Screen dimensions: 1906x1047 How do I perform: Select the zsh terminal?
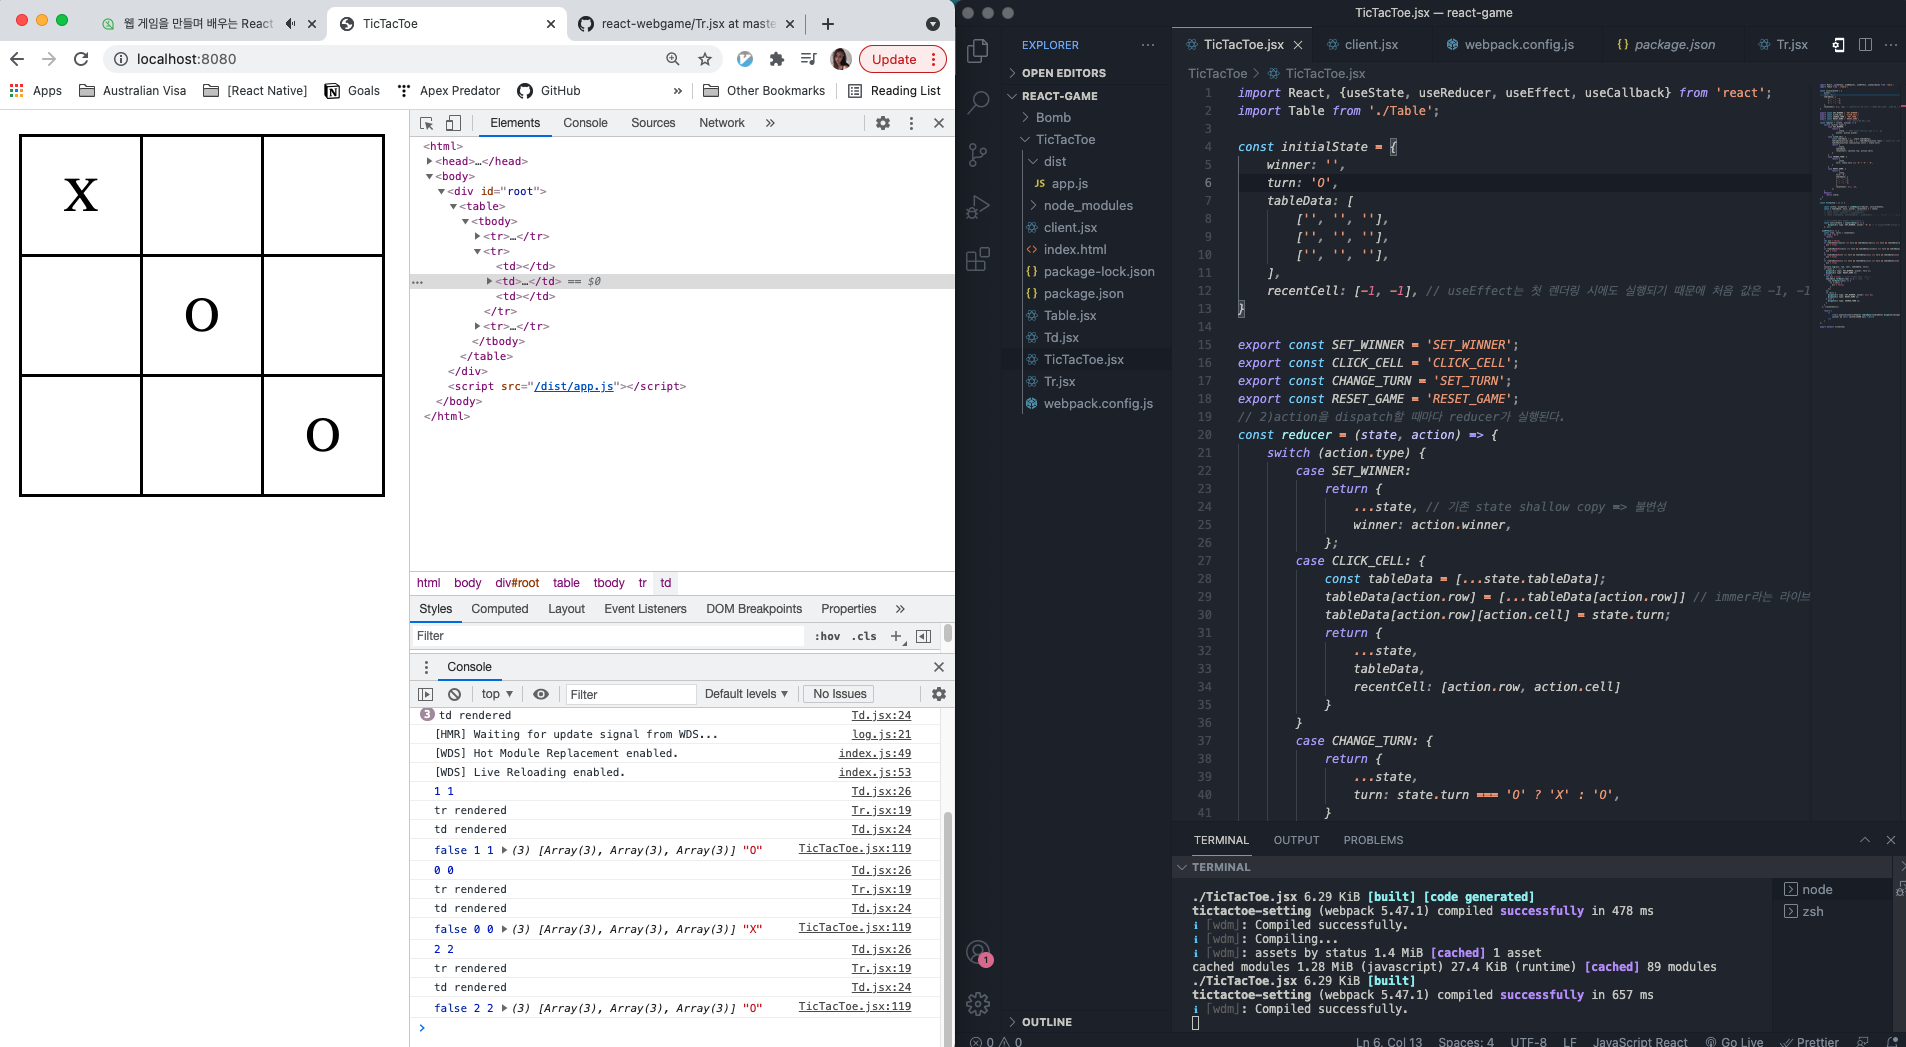pyautogui.click(x=1812, y=911)
